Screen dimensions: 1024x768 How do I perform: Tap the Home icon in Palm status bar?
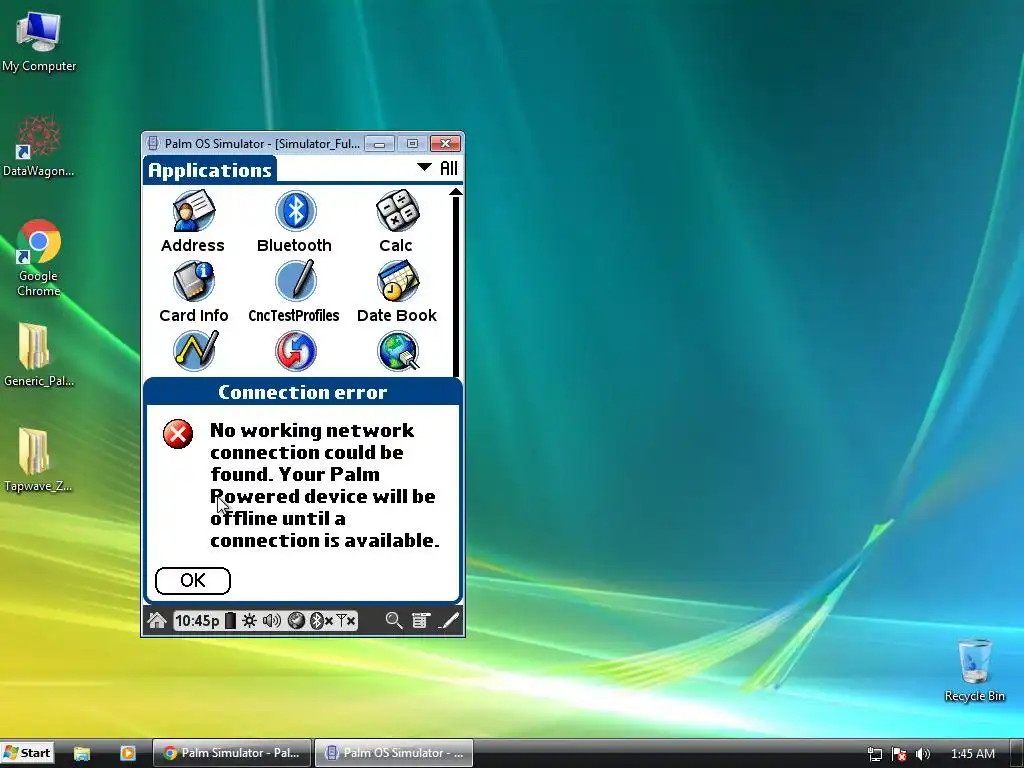tap(157, 620)
